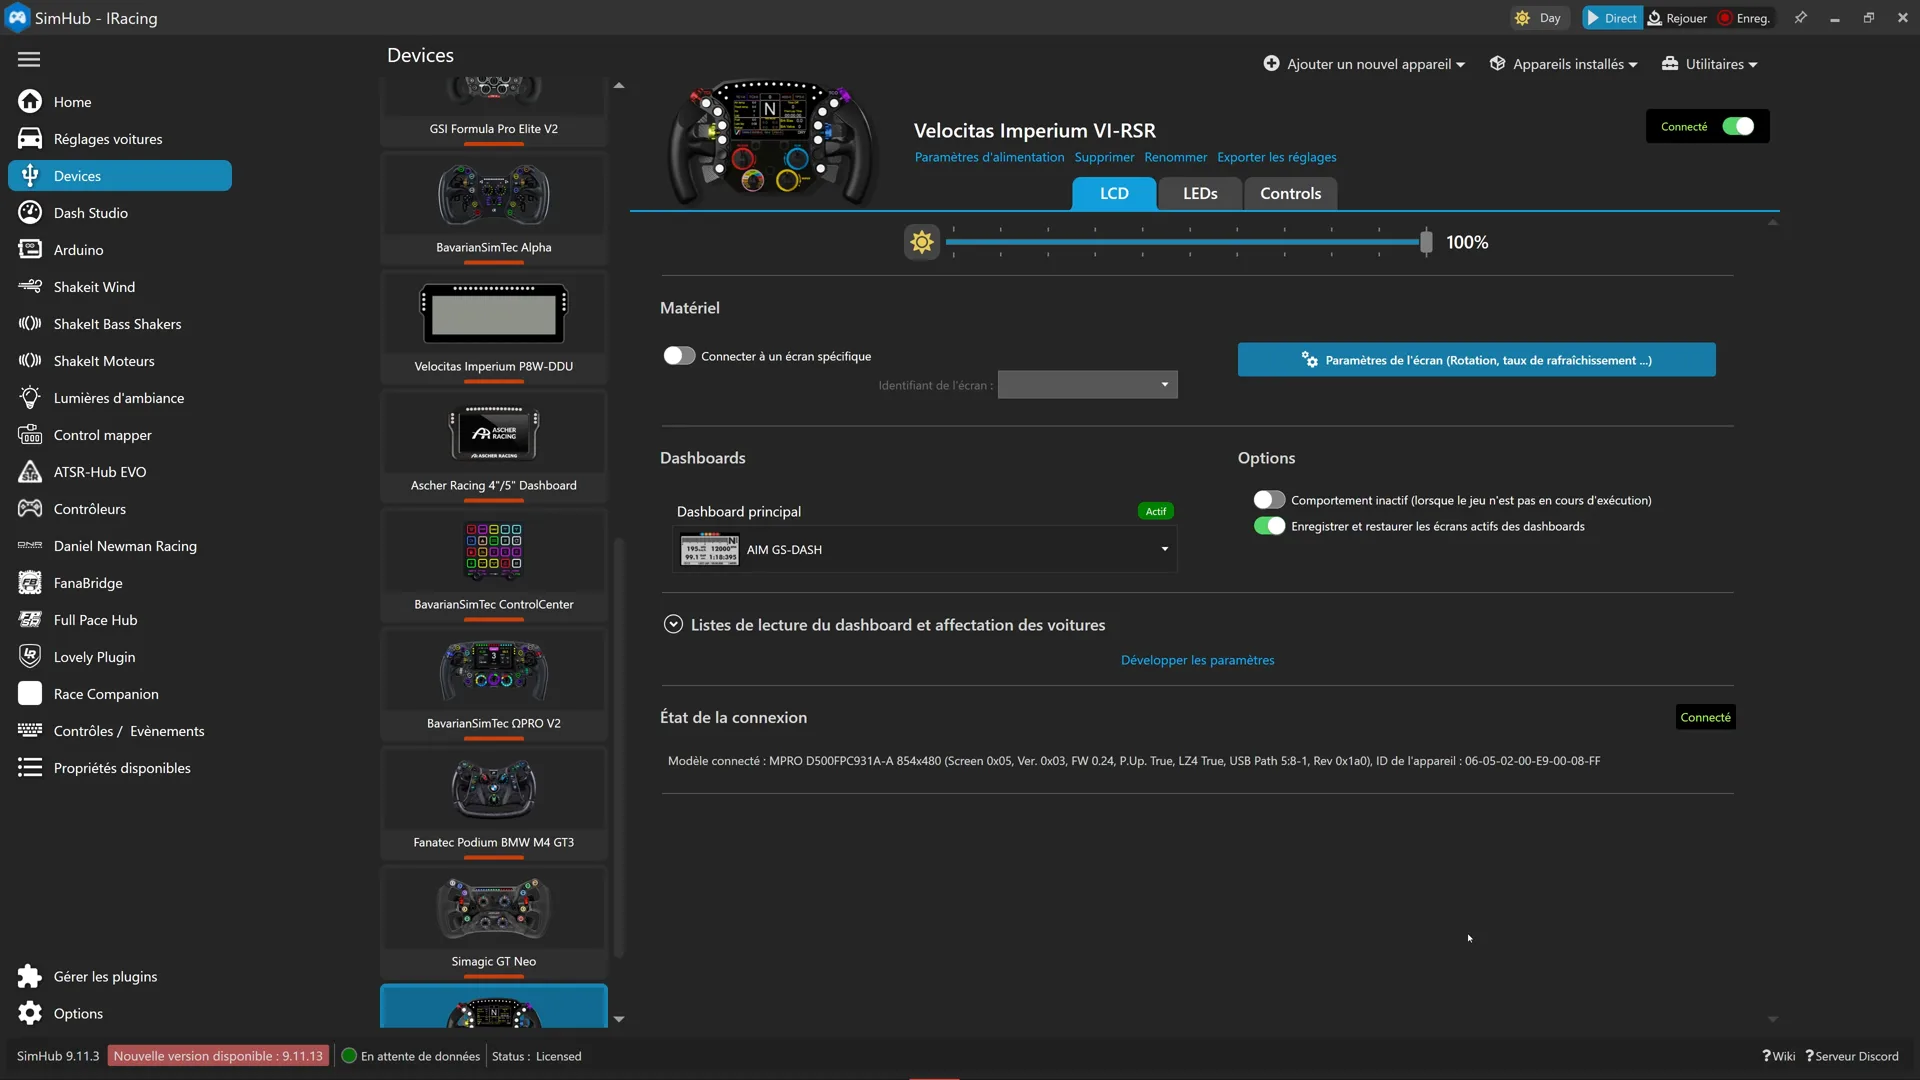The height and width of the screenshot is (1080, 1920).
Task: Click Renommer device link
Action: [1175, 157]
